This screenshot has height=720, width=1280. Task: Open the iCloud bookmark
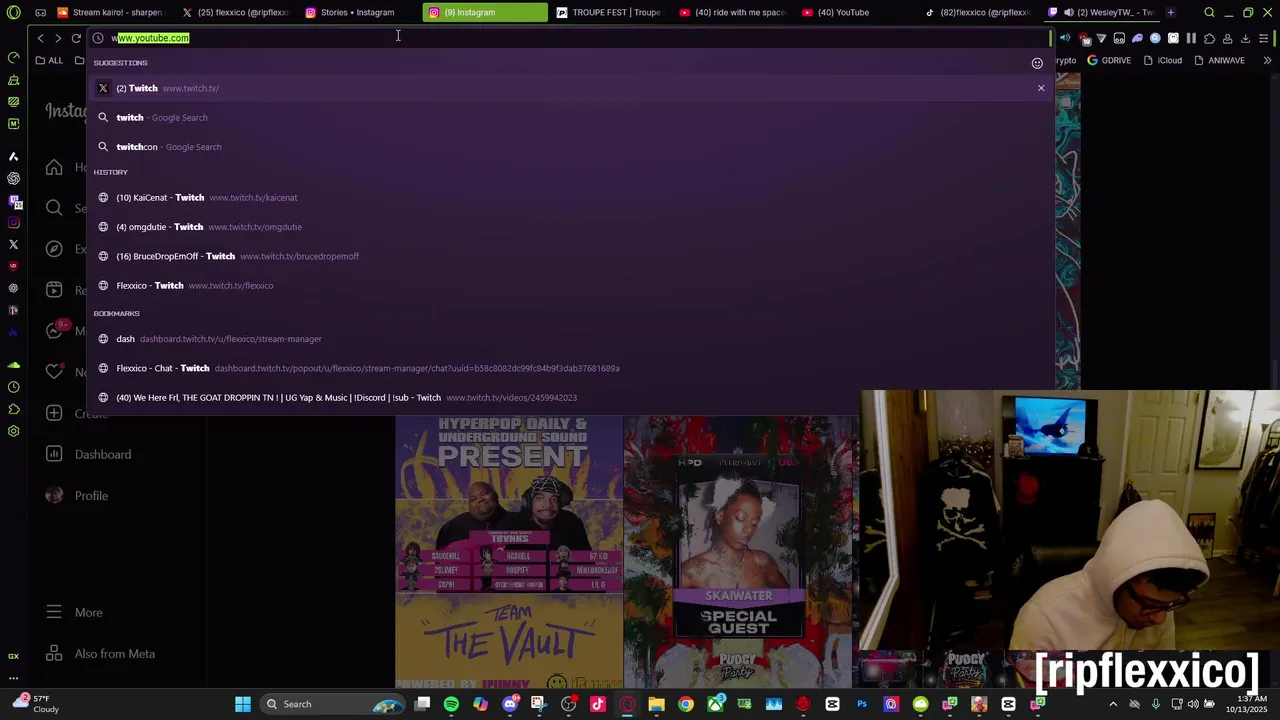pyautogui.click(x=1163, y=60)
